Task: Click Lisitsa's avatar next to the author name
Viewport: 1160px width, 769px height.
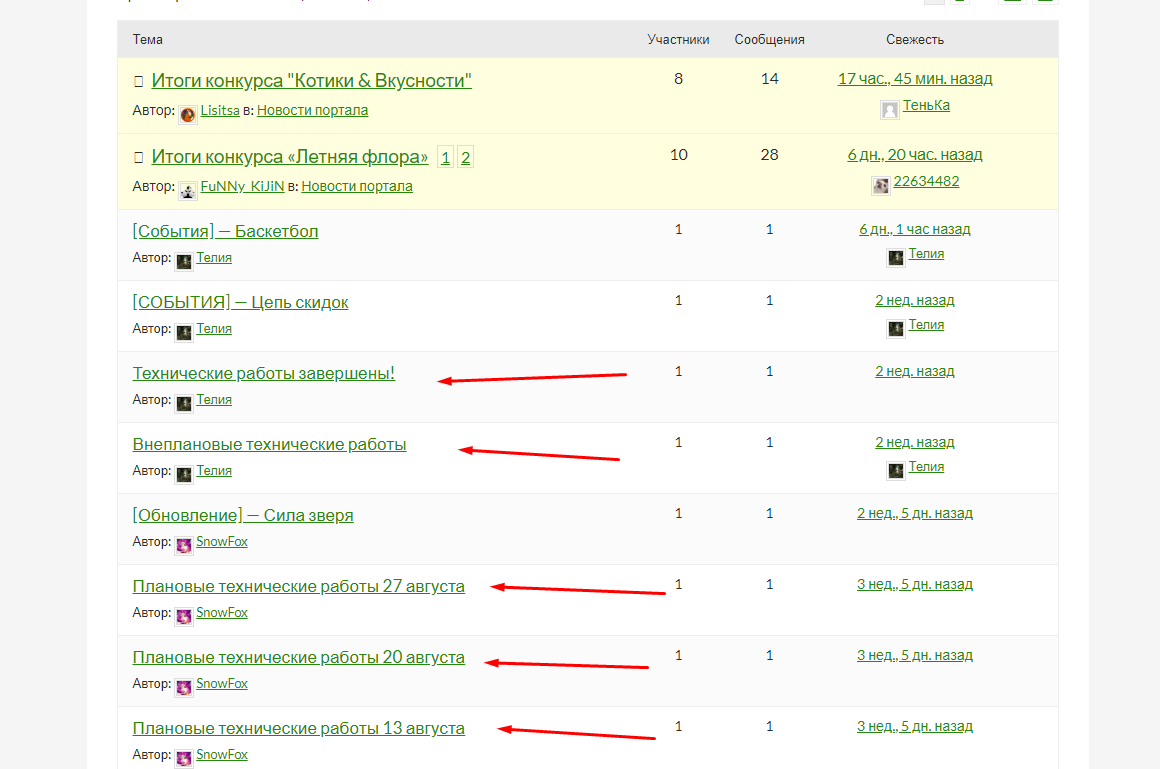Action: pyautogui.click(x=188, y=113)
